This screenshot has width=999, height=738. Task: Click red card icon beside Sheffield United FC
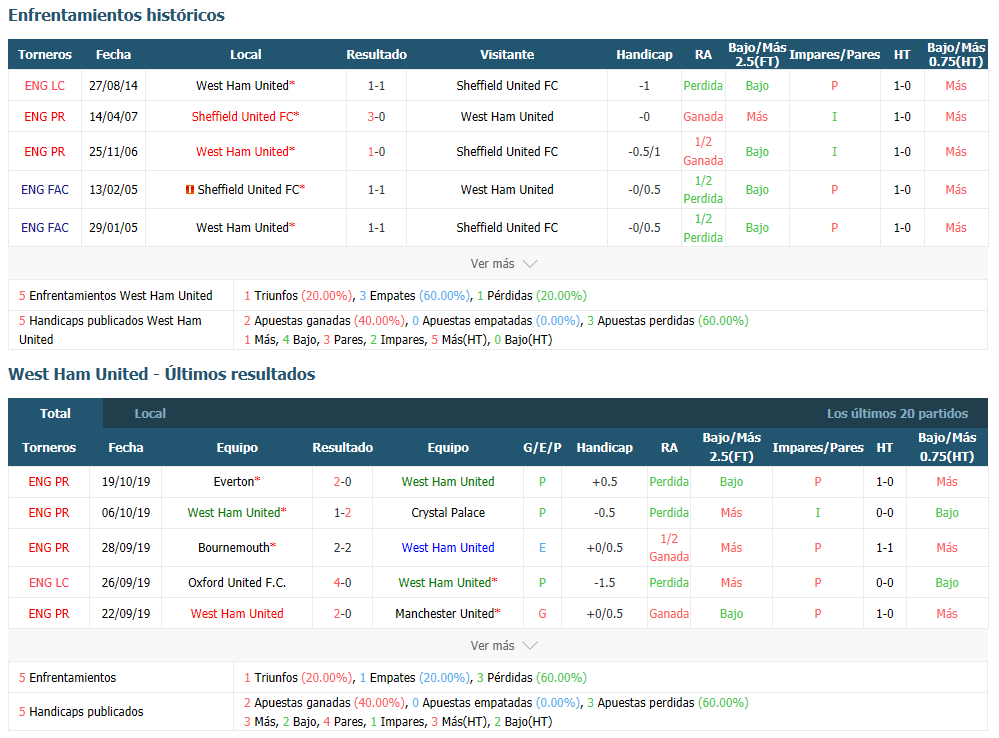189,190
